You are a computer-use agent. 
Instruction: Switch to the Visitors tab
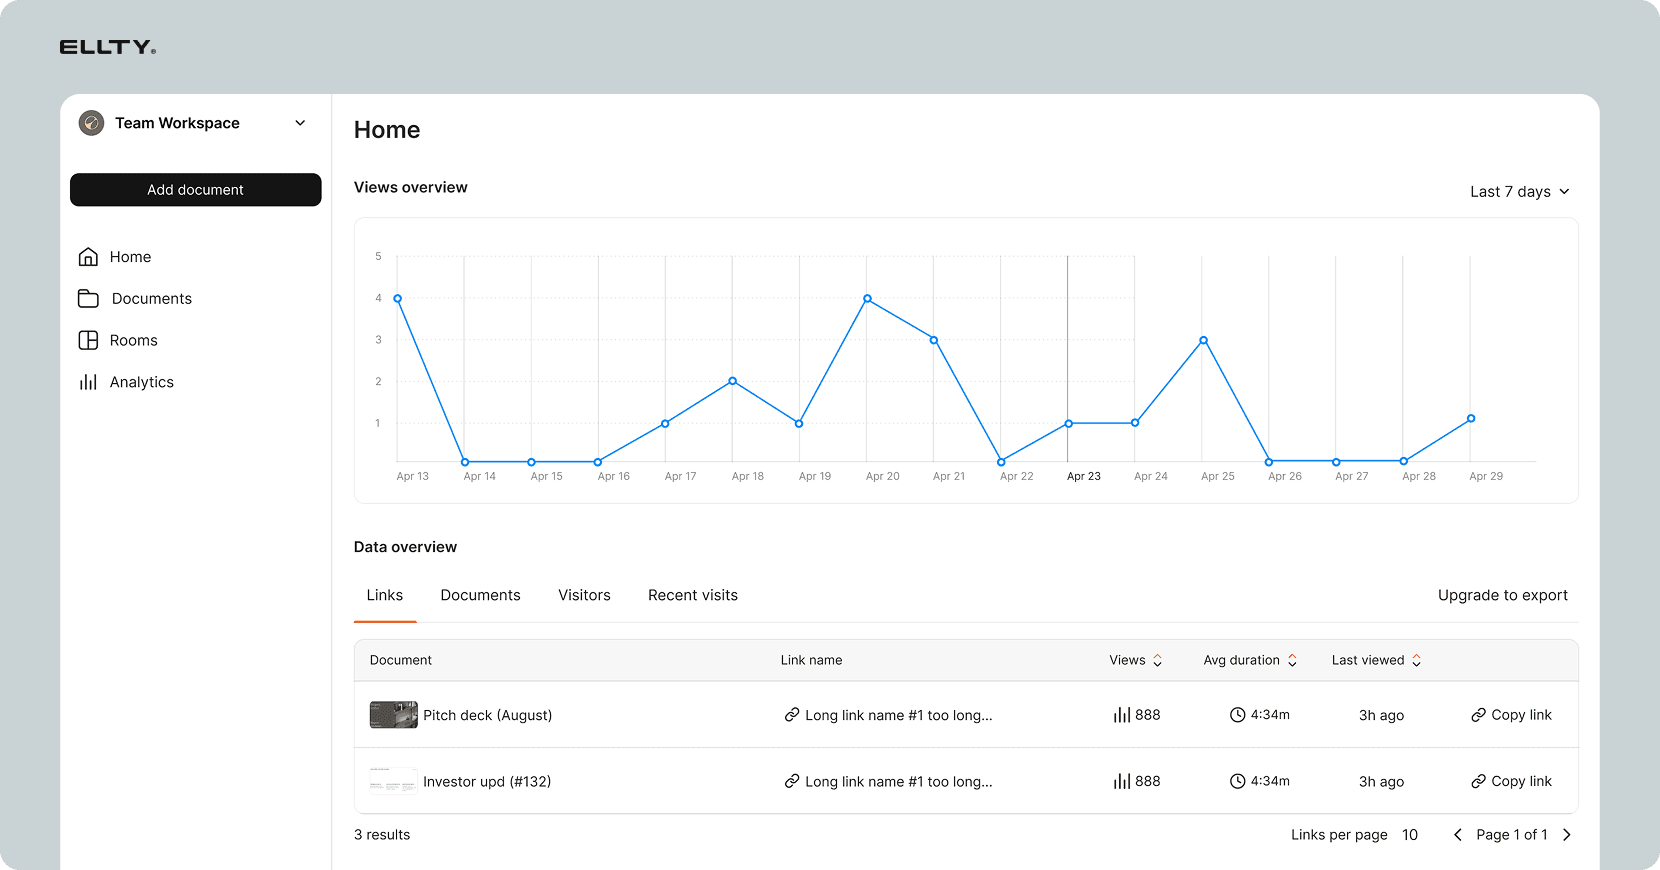pos(584,595)
